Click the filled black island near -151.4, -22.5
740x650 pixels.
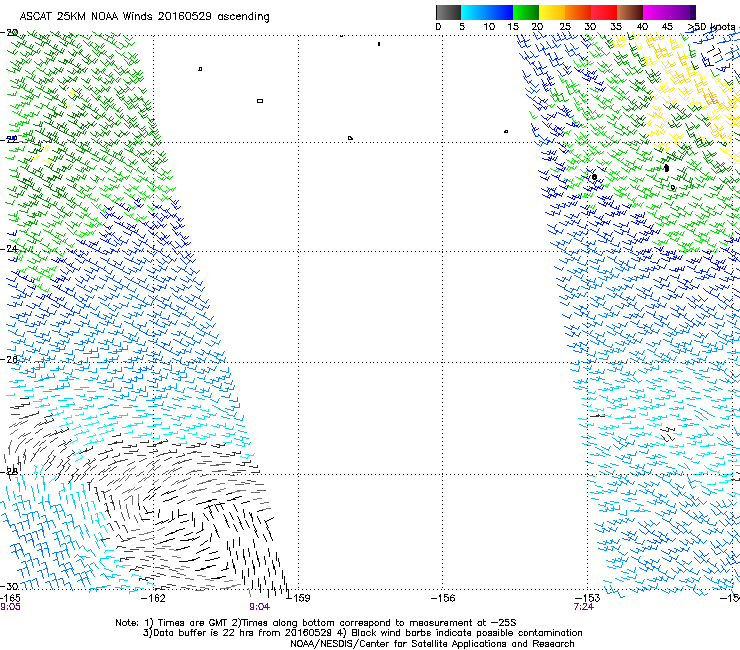666,168
